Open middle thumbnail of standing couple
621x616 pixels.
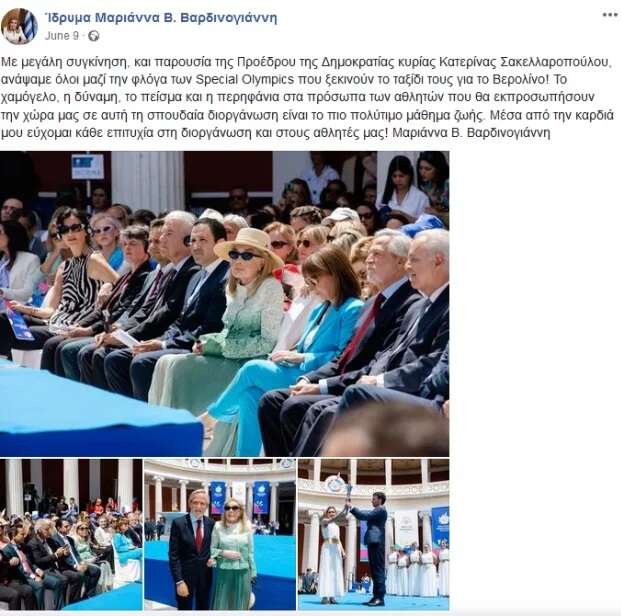pos(220,534)
